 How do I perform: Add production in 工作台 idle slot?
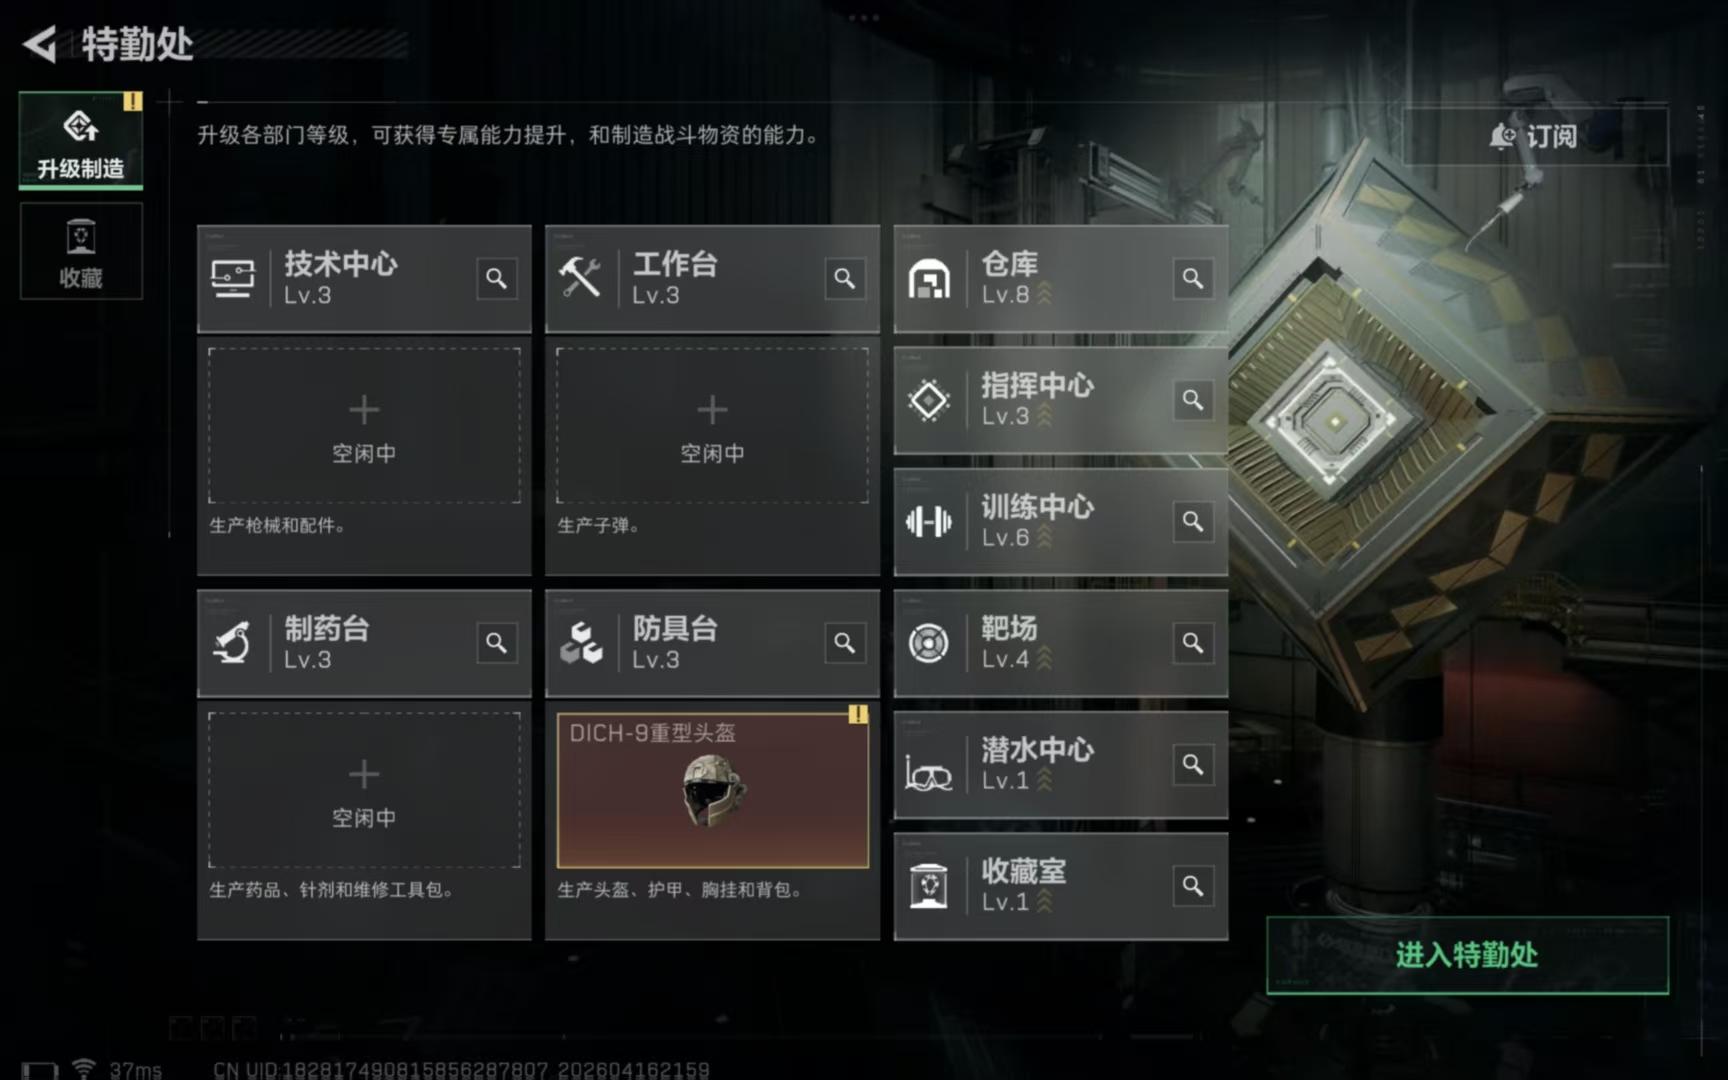(x=712, y=426)
